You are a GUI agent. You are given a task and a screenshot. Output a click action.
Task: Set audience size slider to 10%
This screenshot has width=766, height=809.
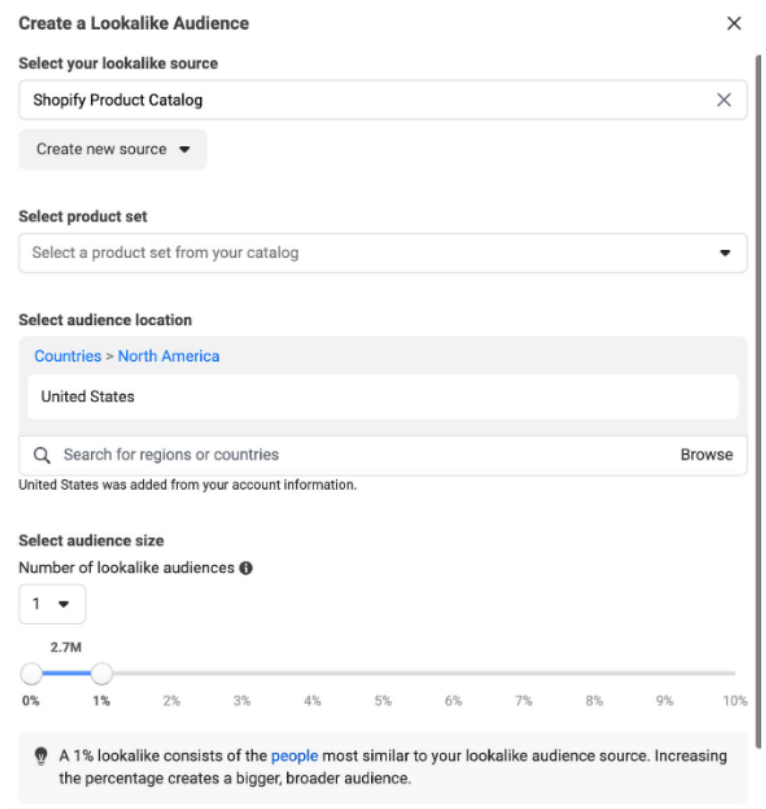[734, 673]
